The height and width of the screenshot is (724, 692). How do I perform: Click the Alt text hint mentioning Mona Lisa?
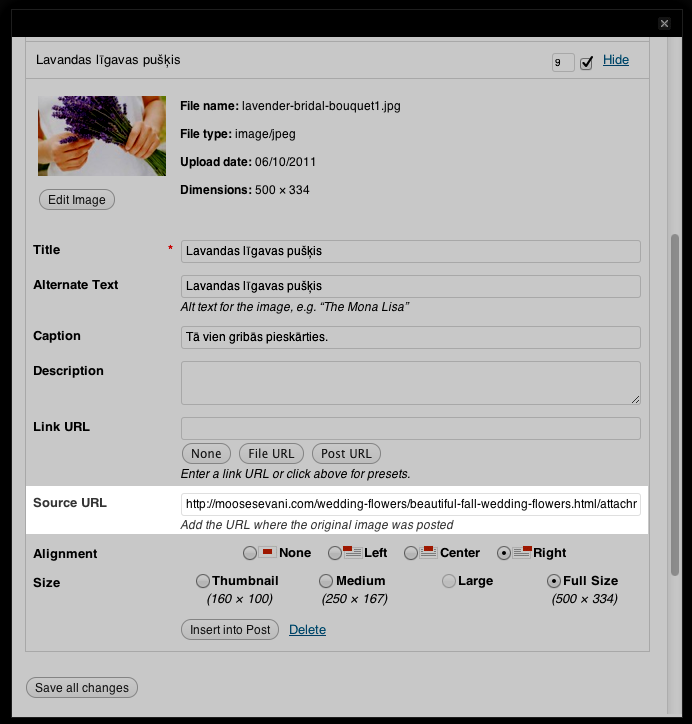click(x=295, y=307)
